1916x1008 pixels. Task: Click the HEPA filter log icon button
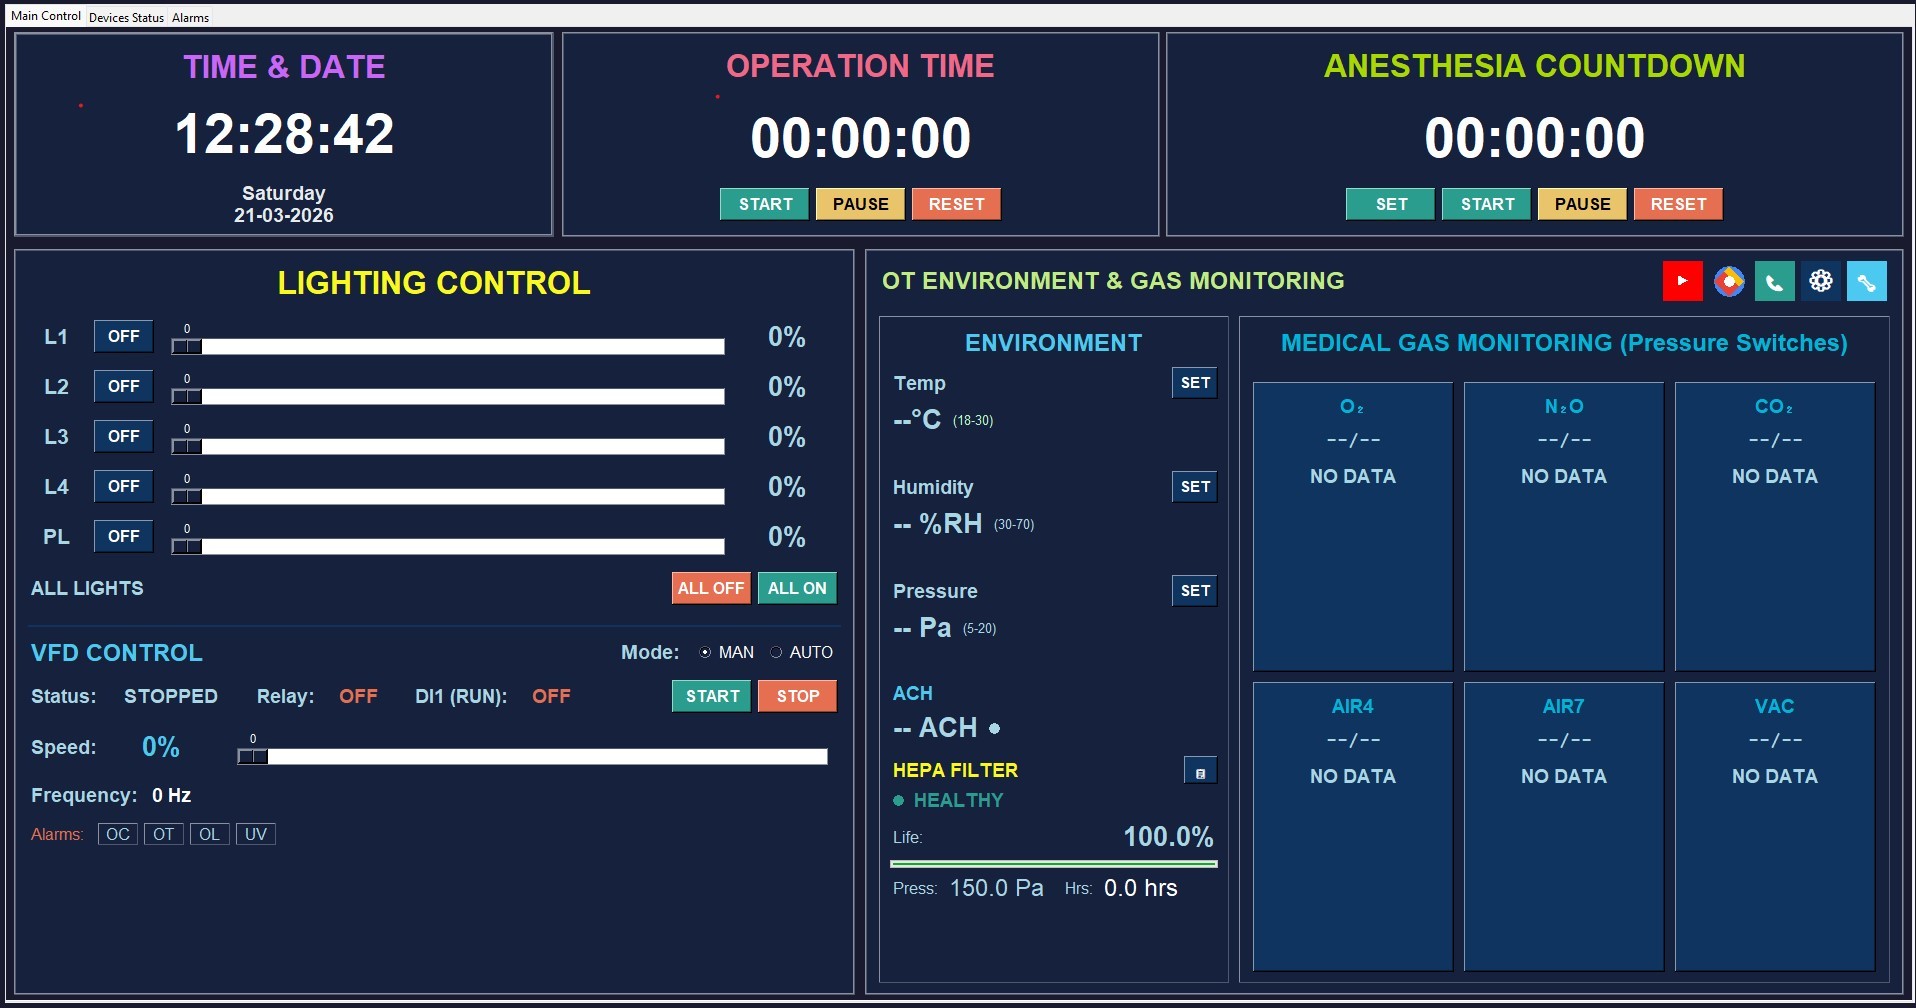(x=1200, y=771)
